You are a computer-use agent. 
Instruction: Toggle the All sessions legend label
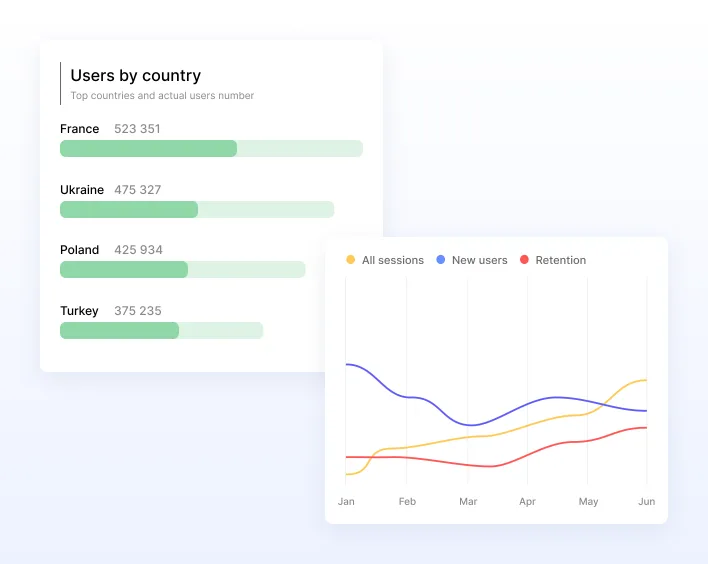[x=393, y=260]
